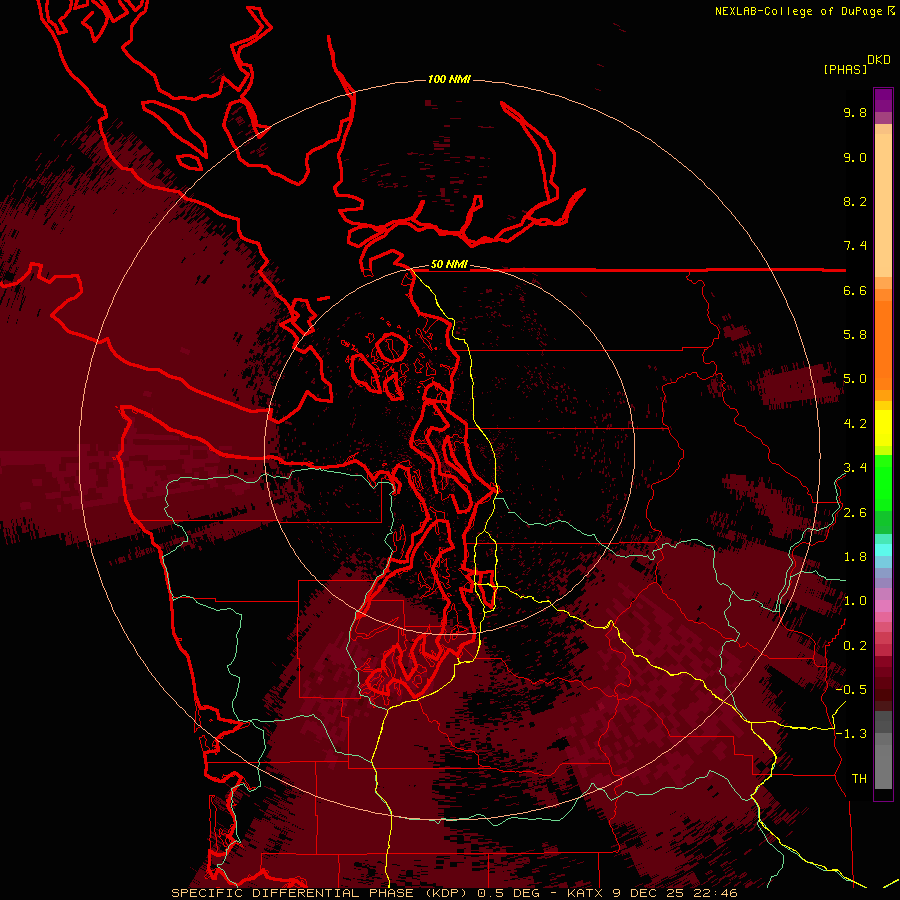Screen dimensions: 900x900
Task: Pick the 4.2 scale label
Action: pos(855,424)
